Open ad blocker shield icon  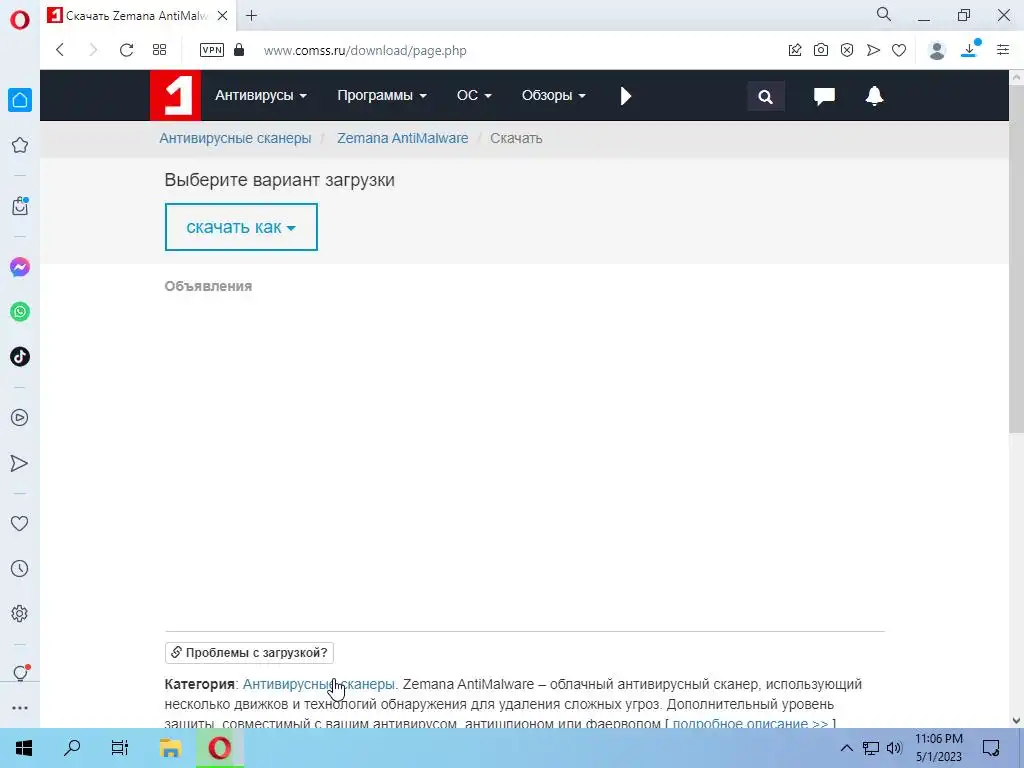tap(847, 50)
